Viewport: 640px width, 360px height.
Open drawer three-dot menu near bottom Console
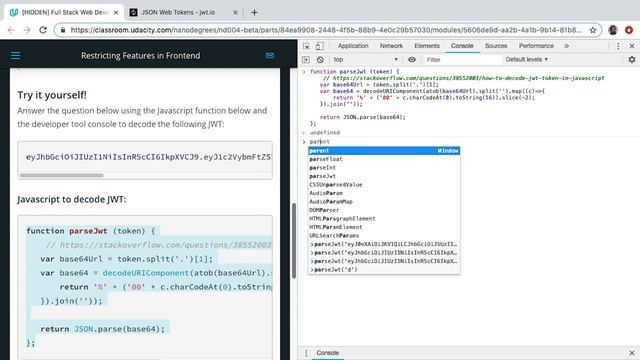pos(306,353)
